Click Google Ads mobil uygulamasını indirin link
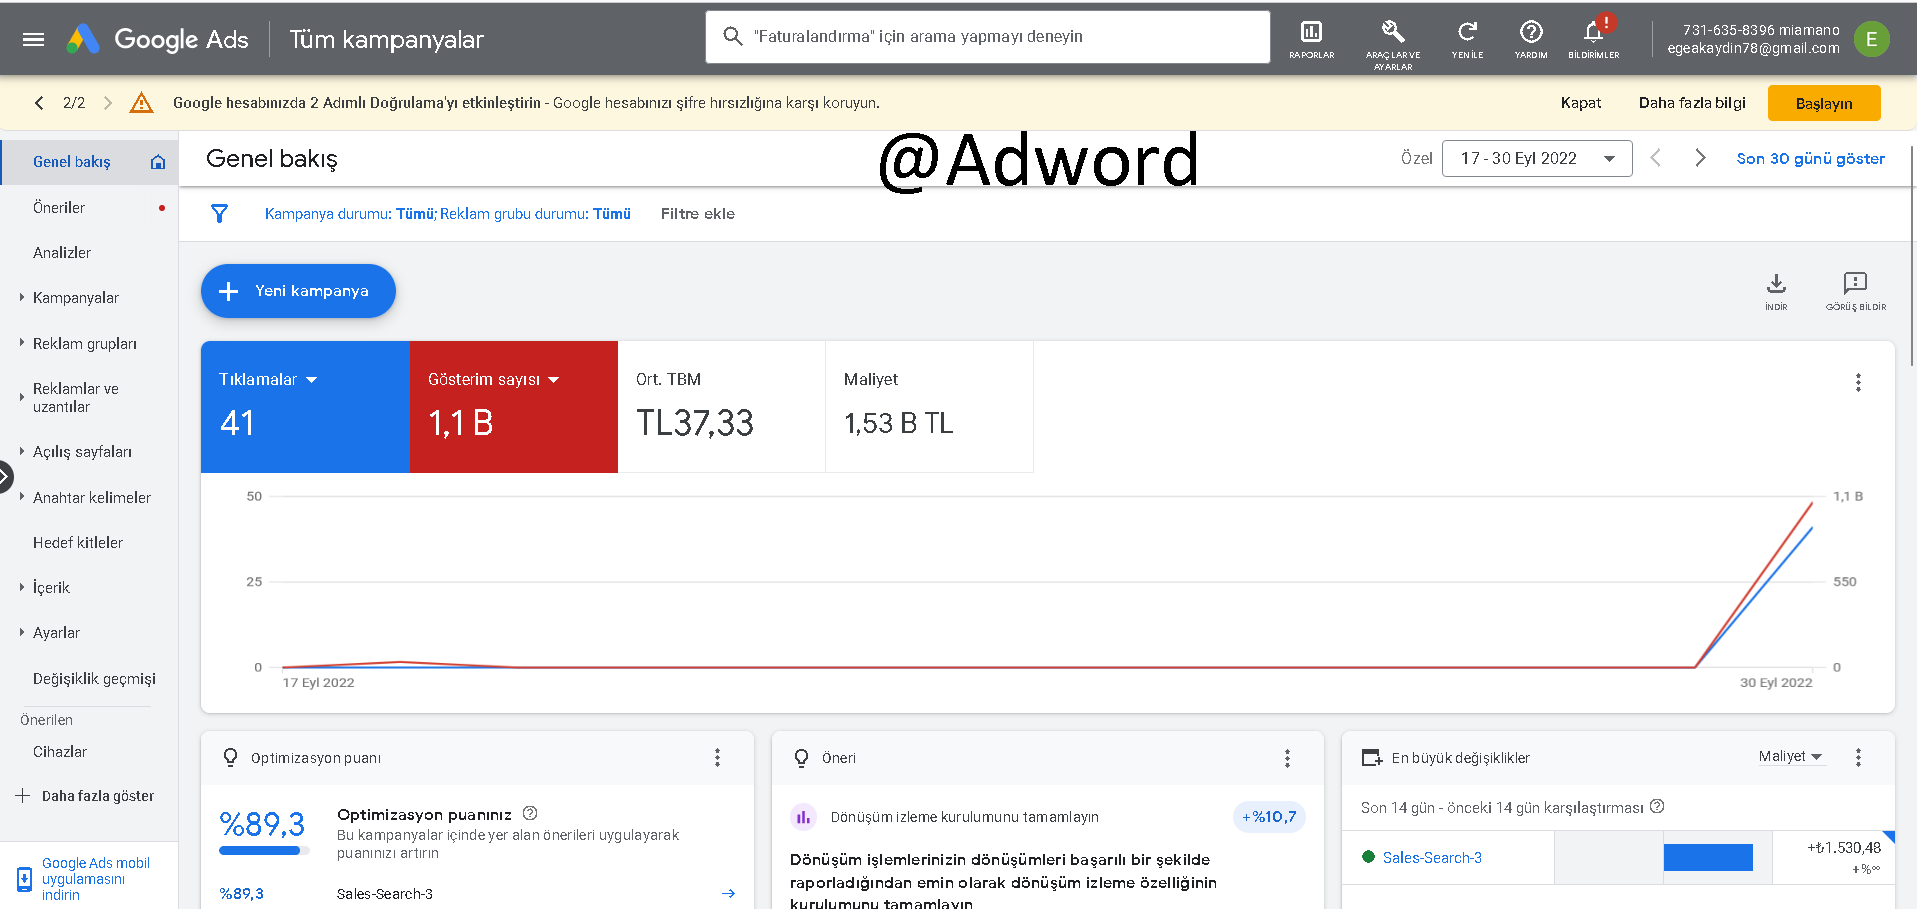This screenshot has width=1917, height=909. pos(96,879)
